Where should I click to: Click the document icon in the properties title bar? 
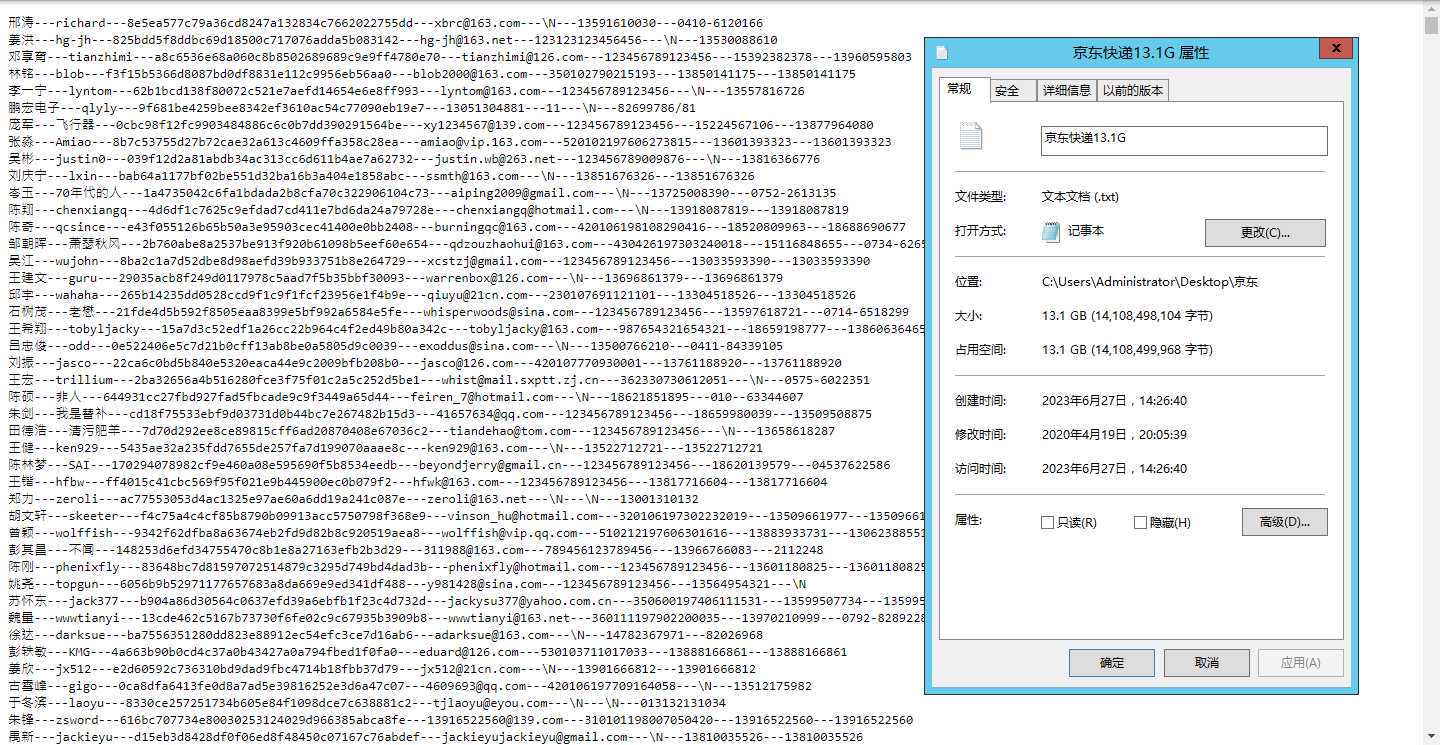[941, 52]
